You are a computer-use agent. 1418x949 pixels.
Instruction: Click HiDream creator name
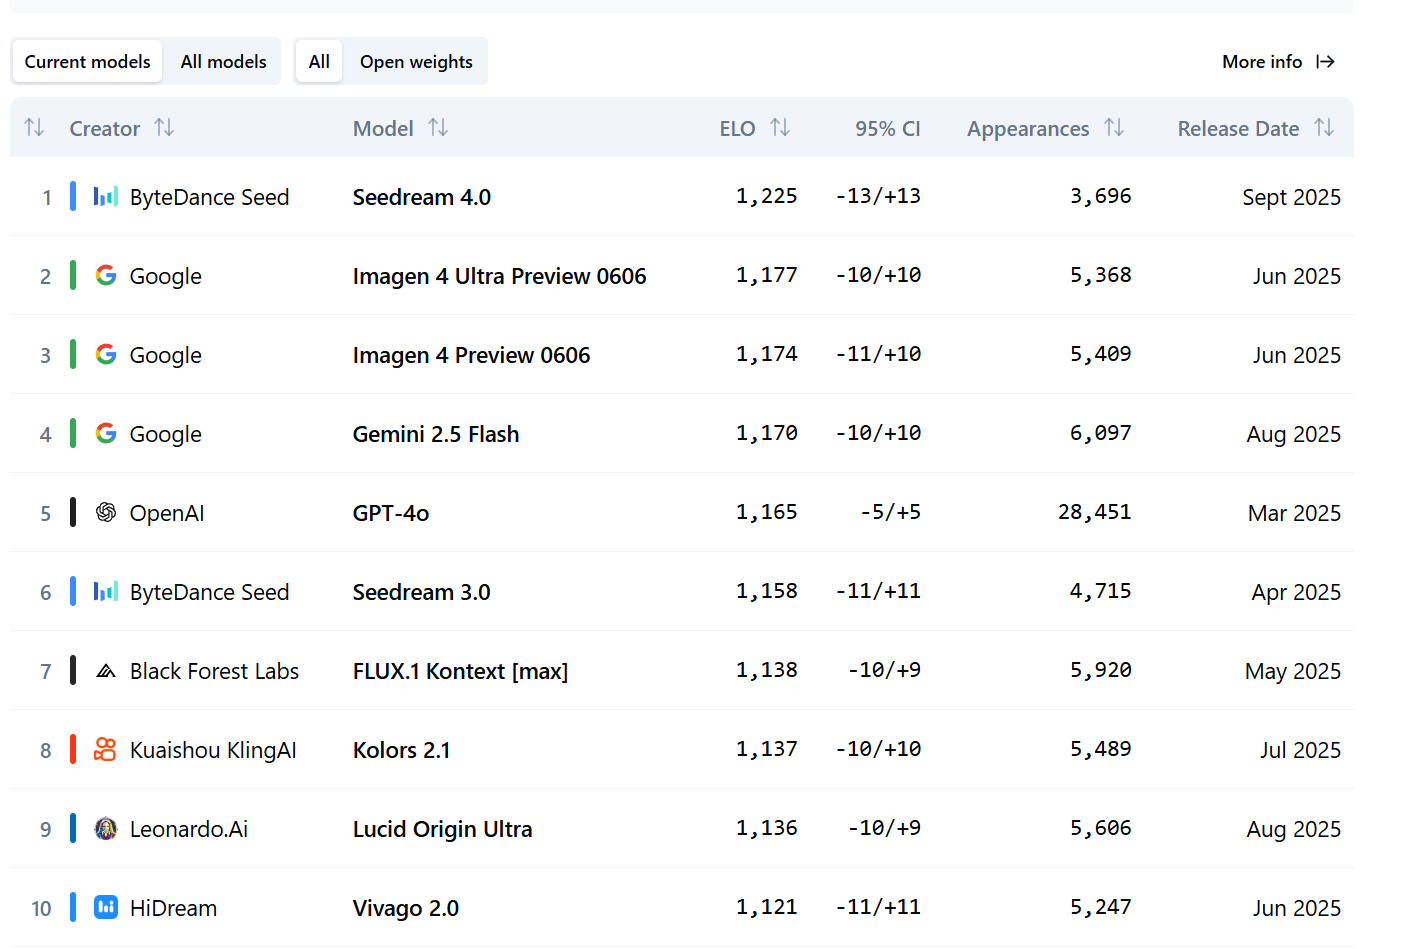[173, 908]
